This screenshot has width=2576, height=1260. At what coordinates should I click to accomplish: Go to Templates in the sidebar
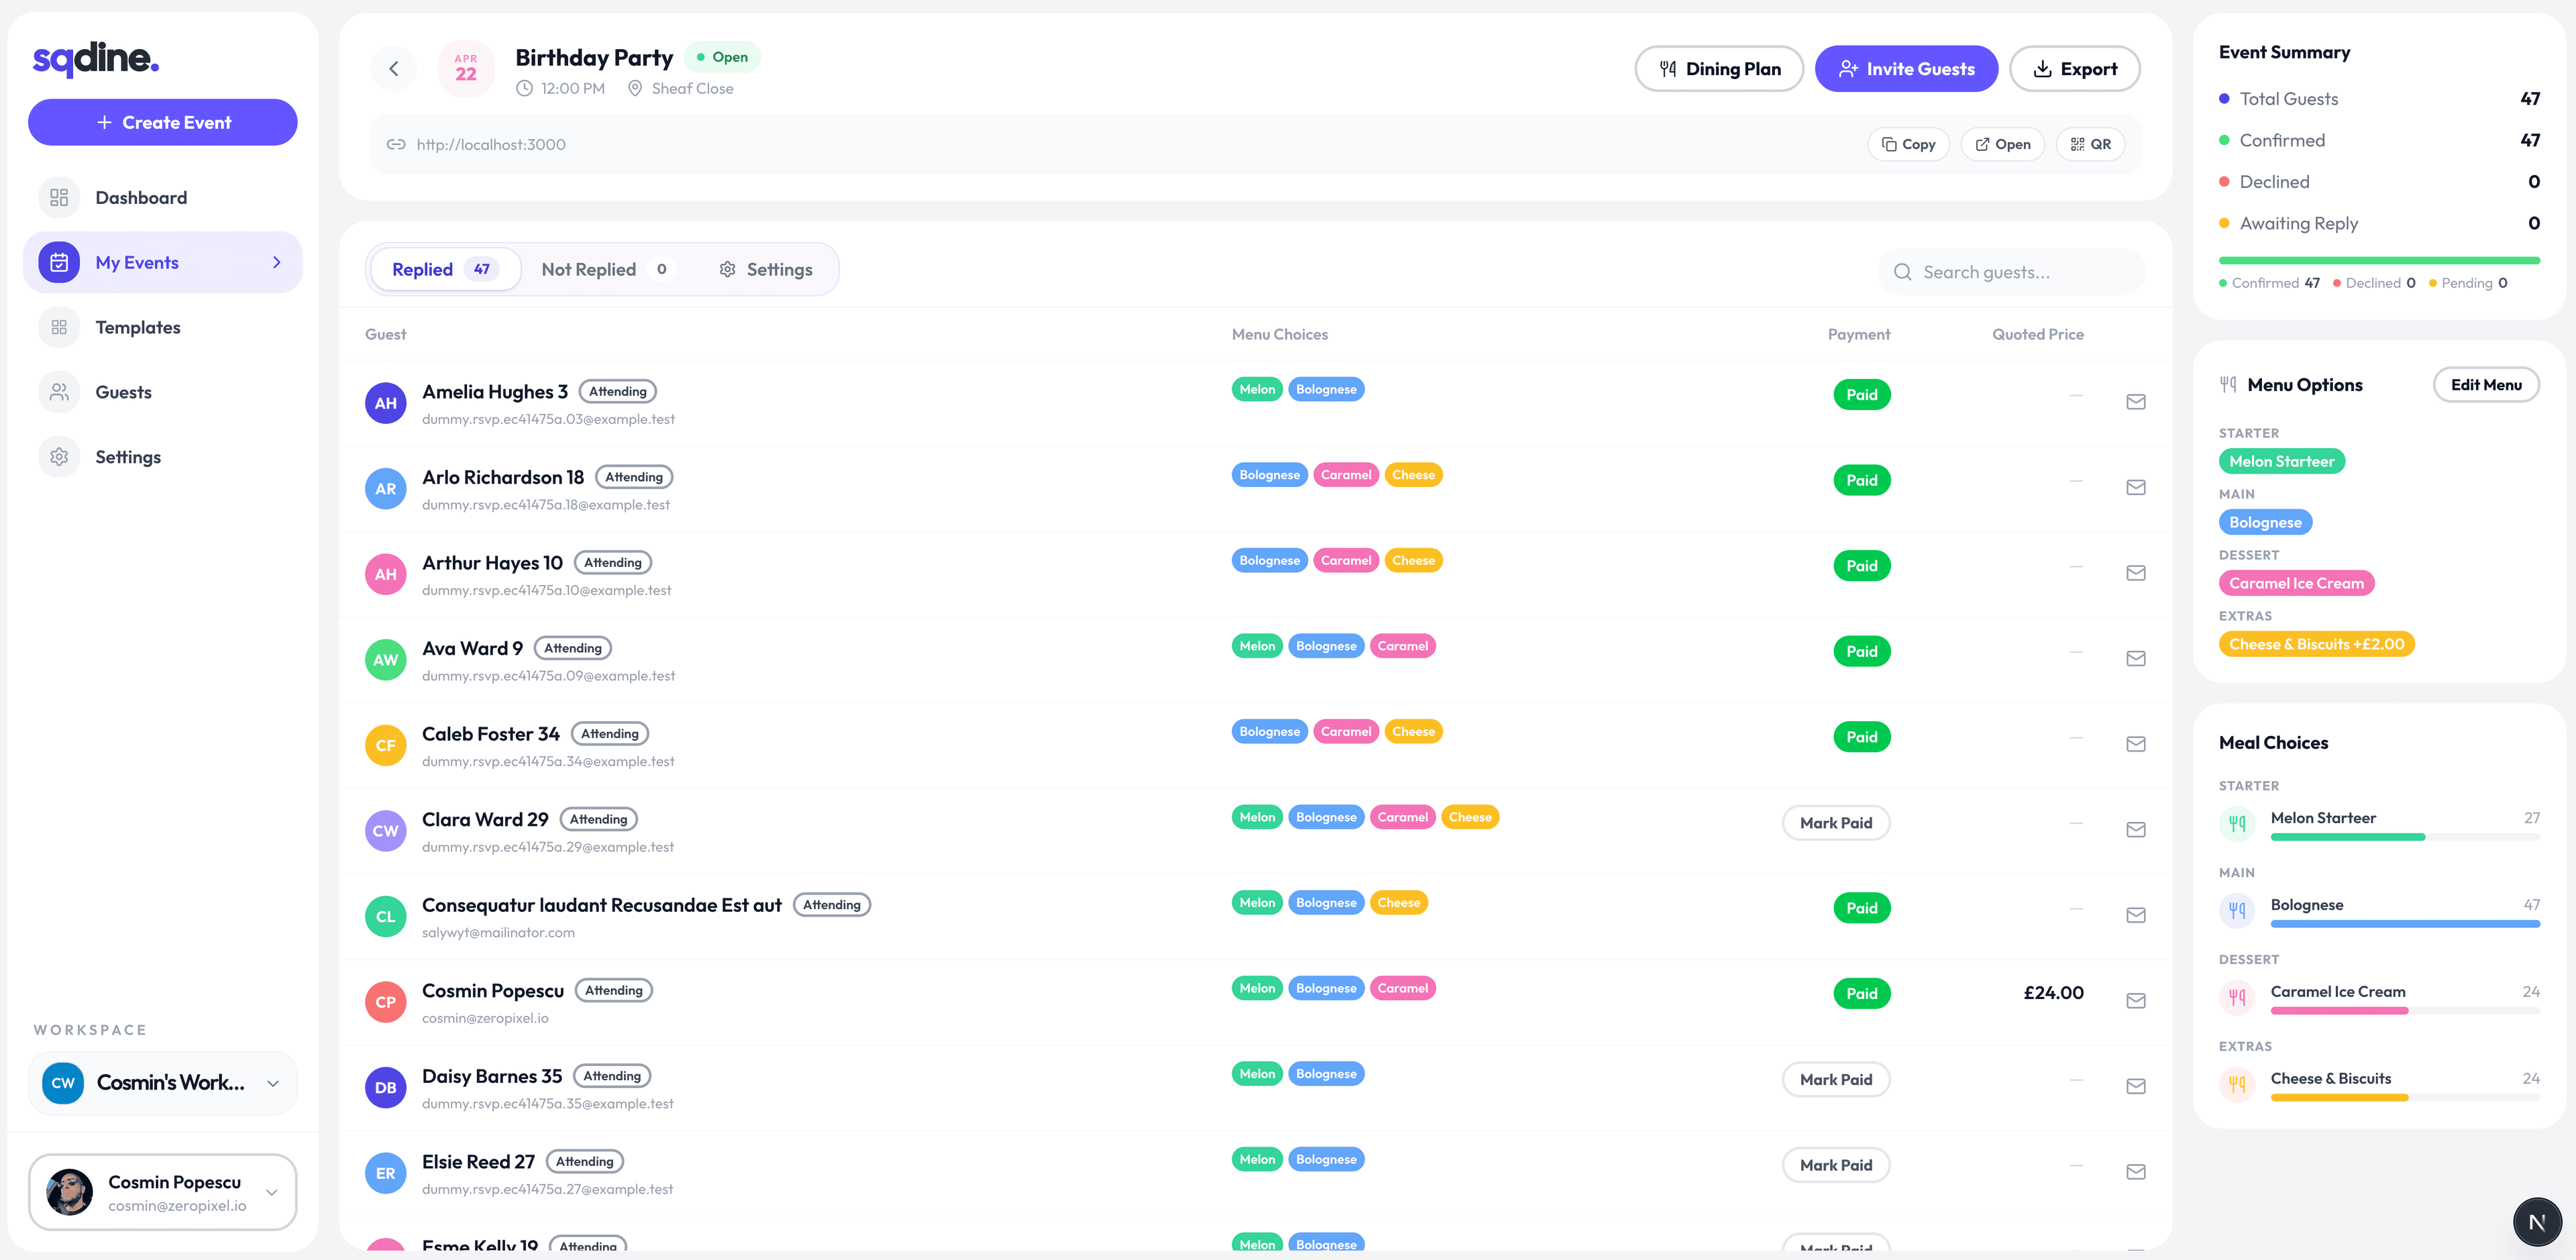pos(138,327)
